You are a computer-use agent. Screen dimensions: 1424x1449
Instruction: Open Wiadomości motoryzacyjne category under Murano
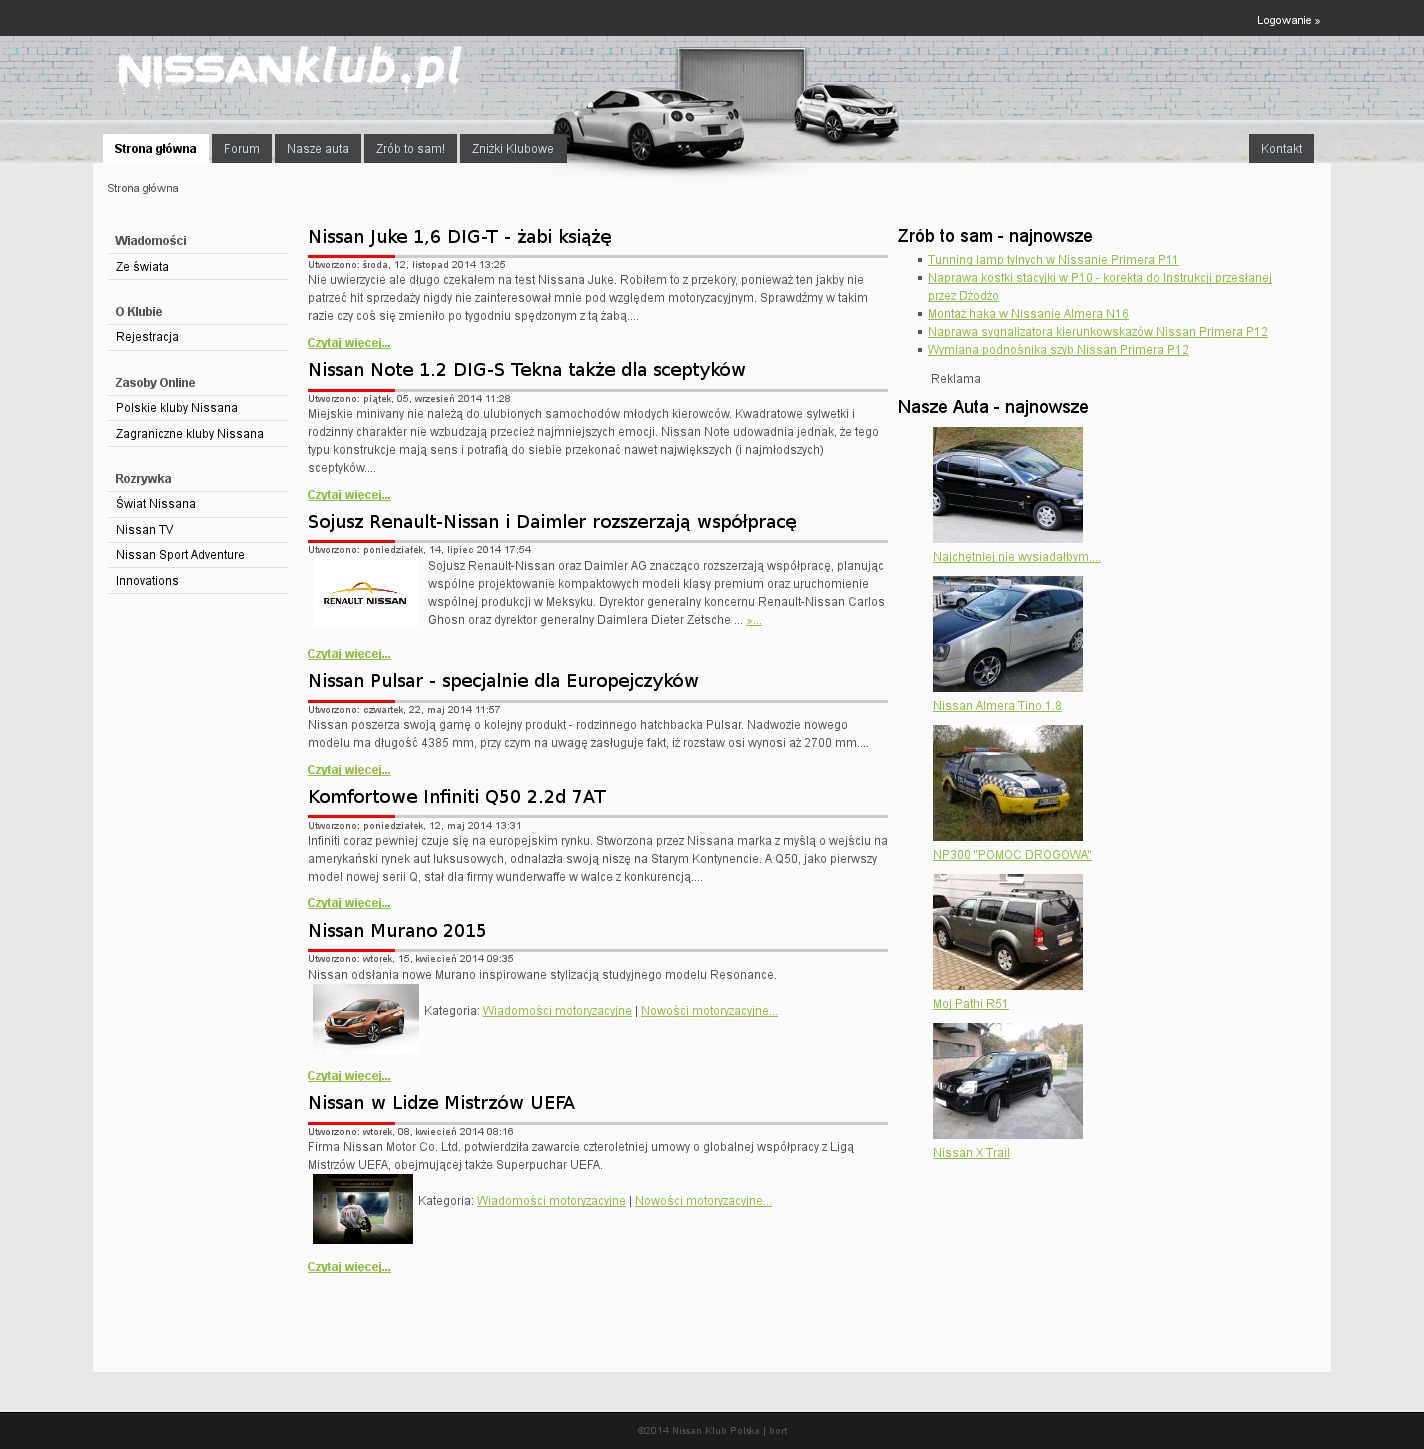557,1011
